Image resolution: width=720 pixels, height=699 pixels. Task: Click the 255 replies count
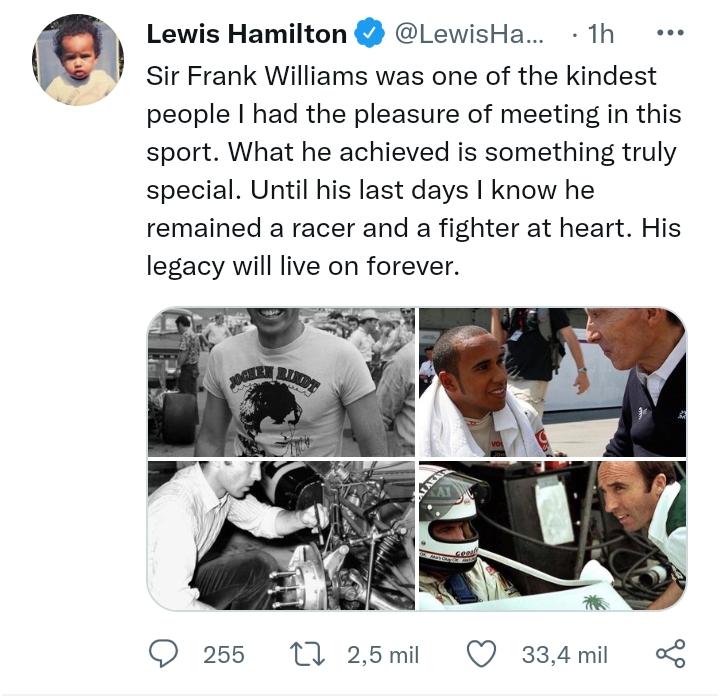pyautogui.click(x=224, y=654)
